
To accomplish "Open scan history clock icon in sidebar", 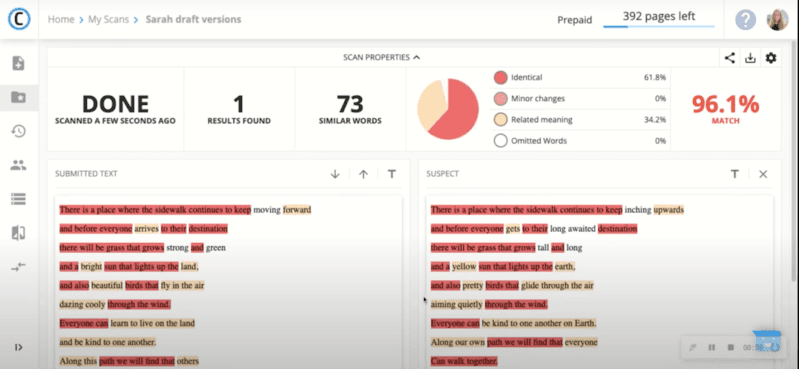I will (18, 131).
